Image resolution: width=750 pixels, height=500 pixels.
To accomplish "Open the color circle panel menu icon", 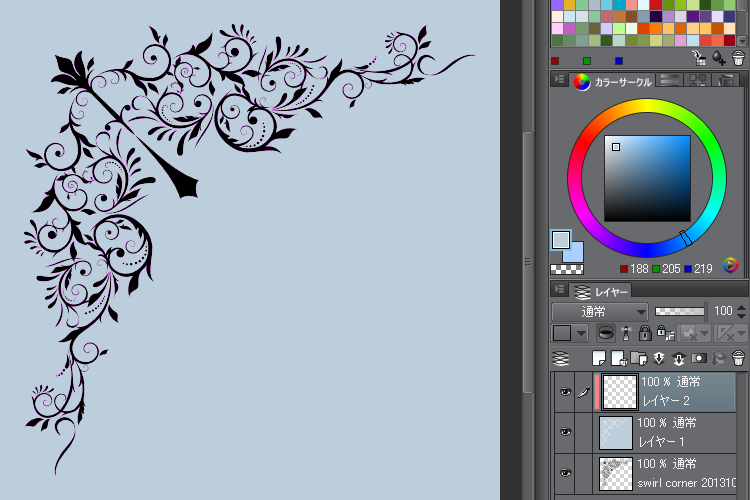I will pos(559,79).
